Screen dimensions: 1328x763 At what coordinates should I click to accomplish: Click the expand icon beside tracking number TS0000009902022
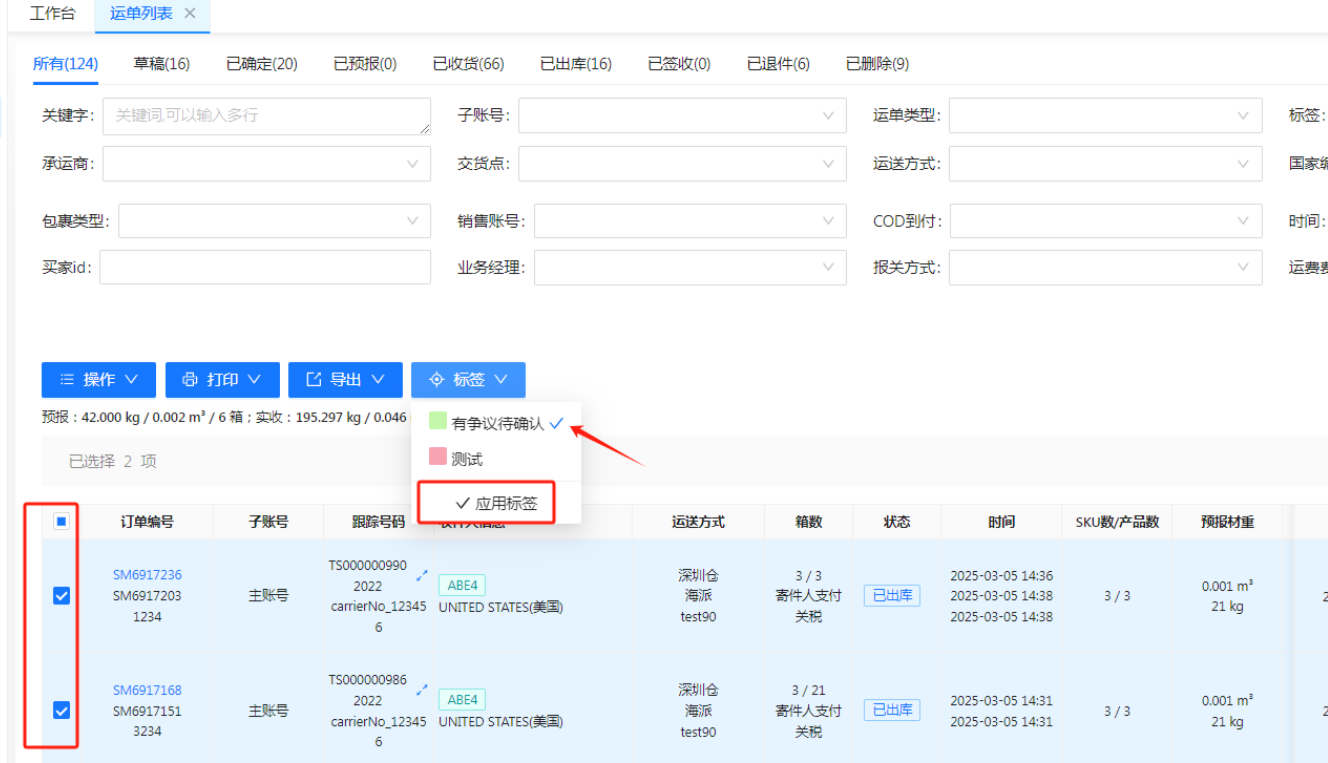[421, 574]
